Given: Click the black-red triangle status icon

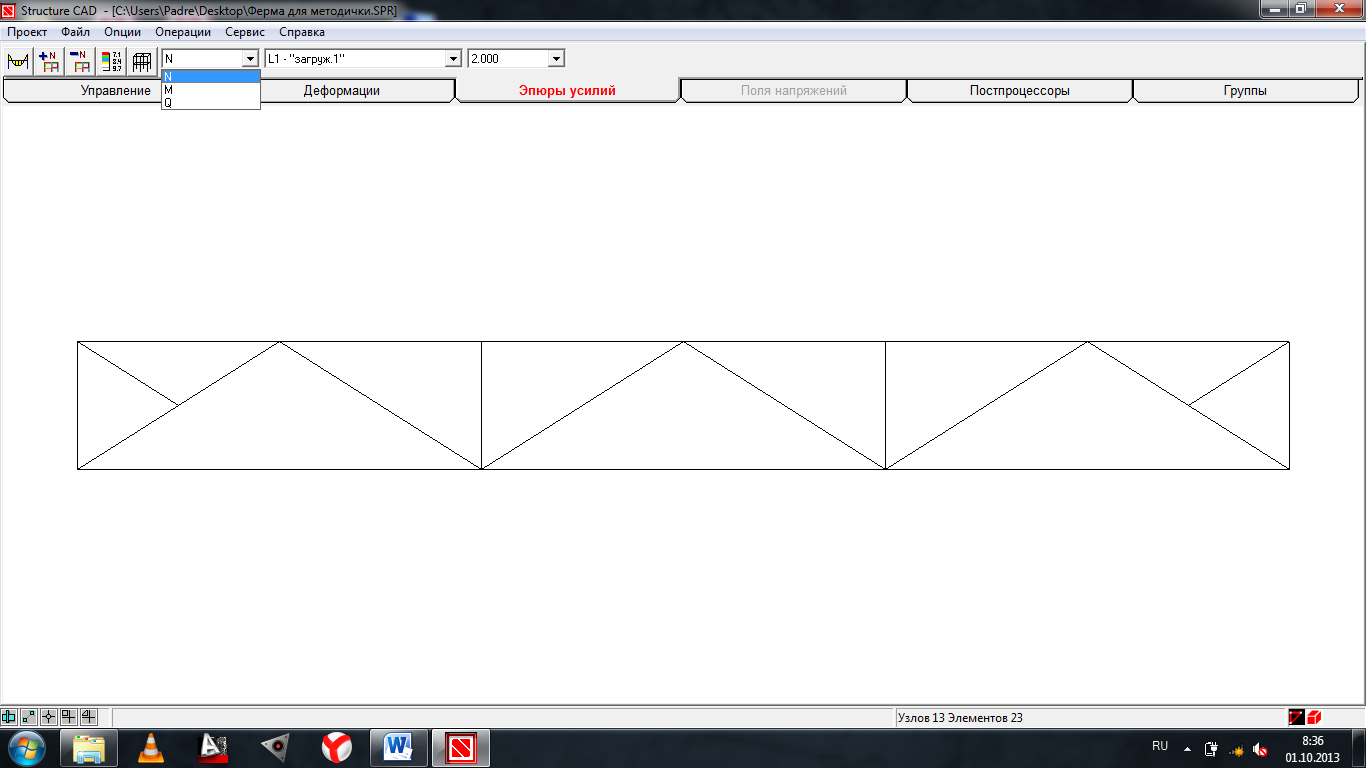Looking at the screenshot, I should 1297,717.
